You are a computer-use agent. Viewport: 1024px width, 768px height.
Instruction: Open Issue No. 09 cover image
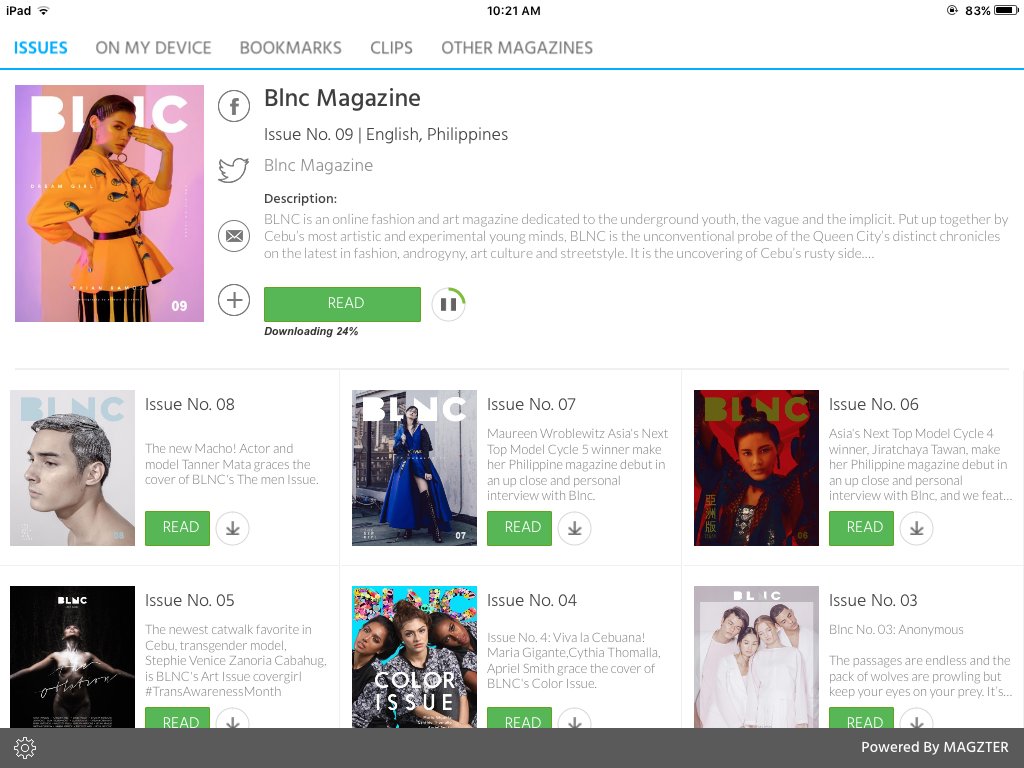[x=109, y=203]
